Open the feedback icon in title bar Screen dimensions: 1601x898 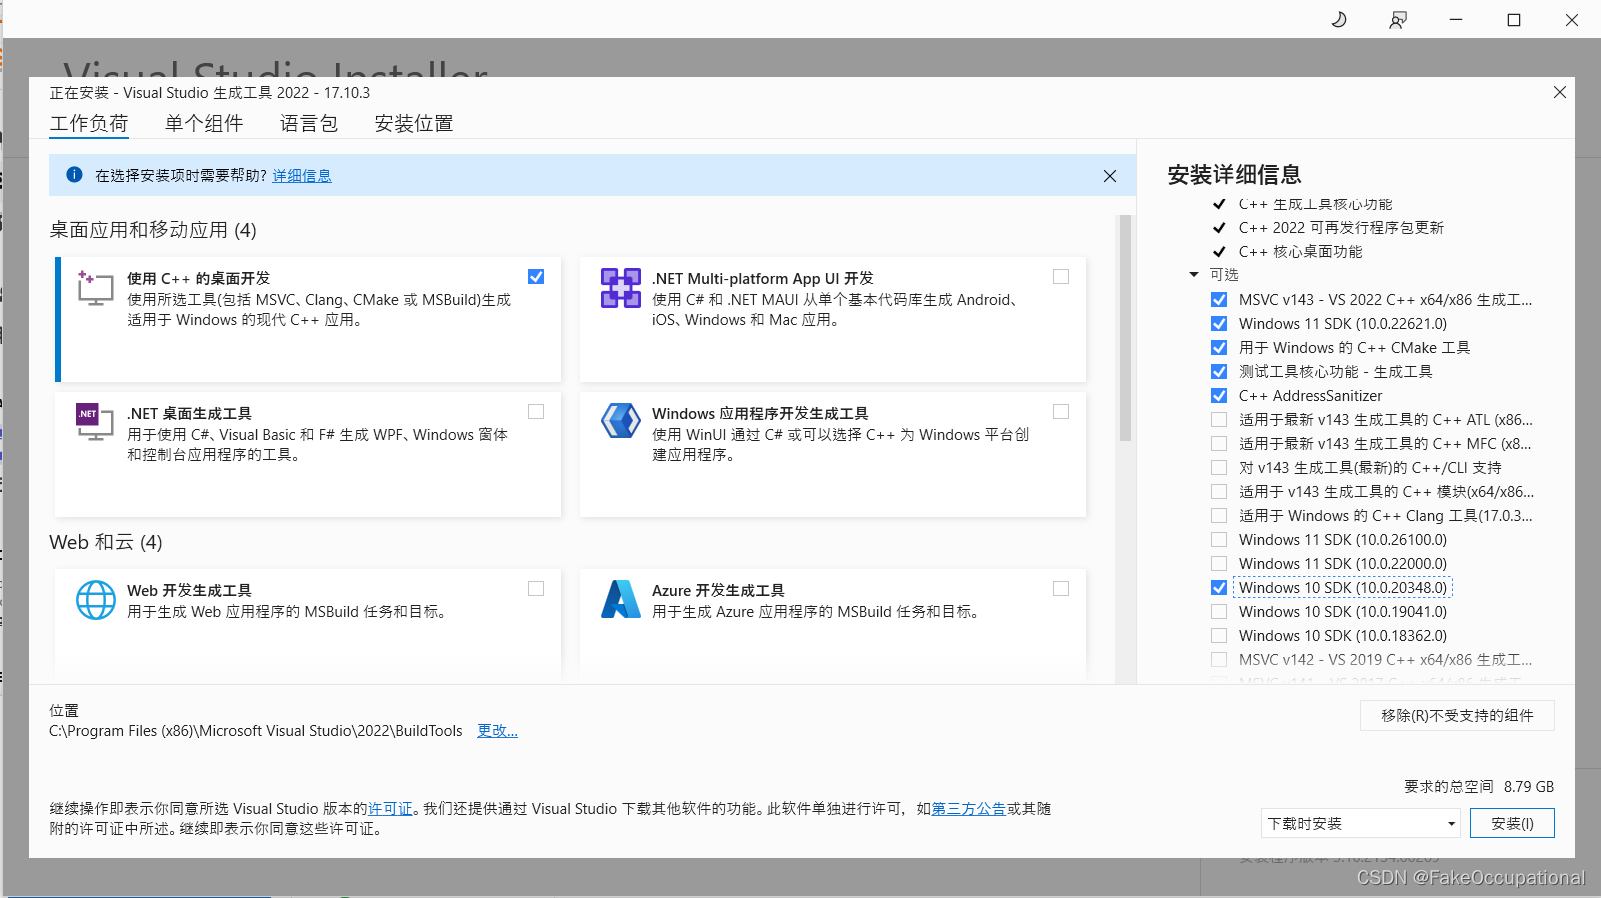pos(1398,20)
